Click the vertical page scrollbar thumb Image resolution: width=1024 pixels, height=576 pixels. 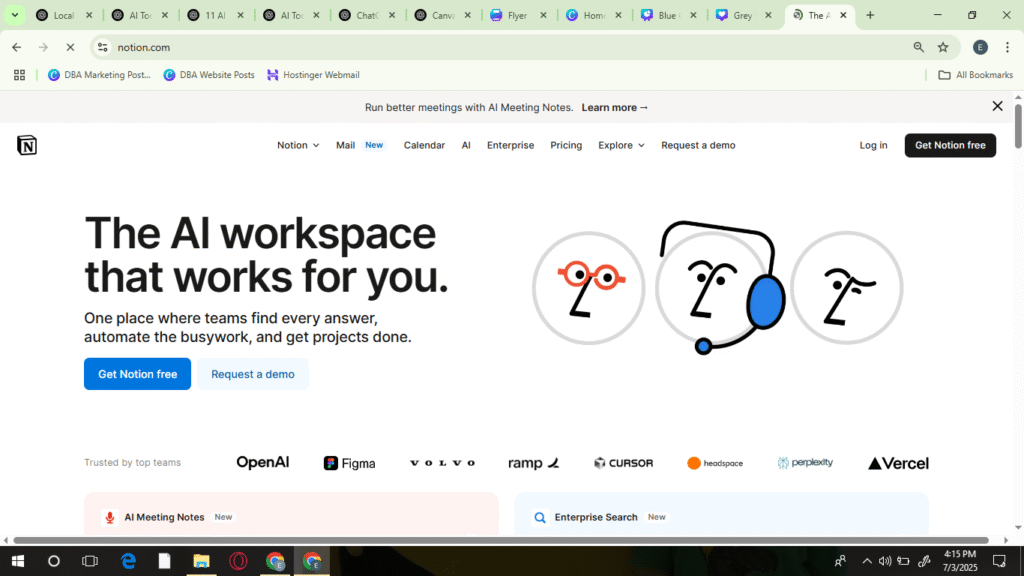[1018, 125]
